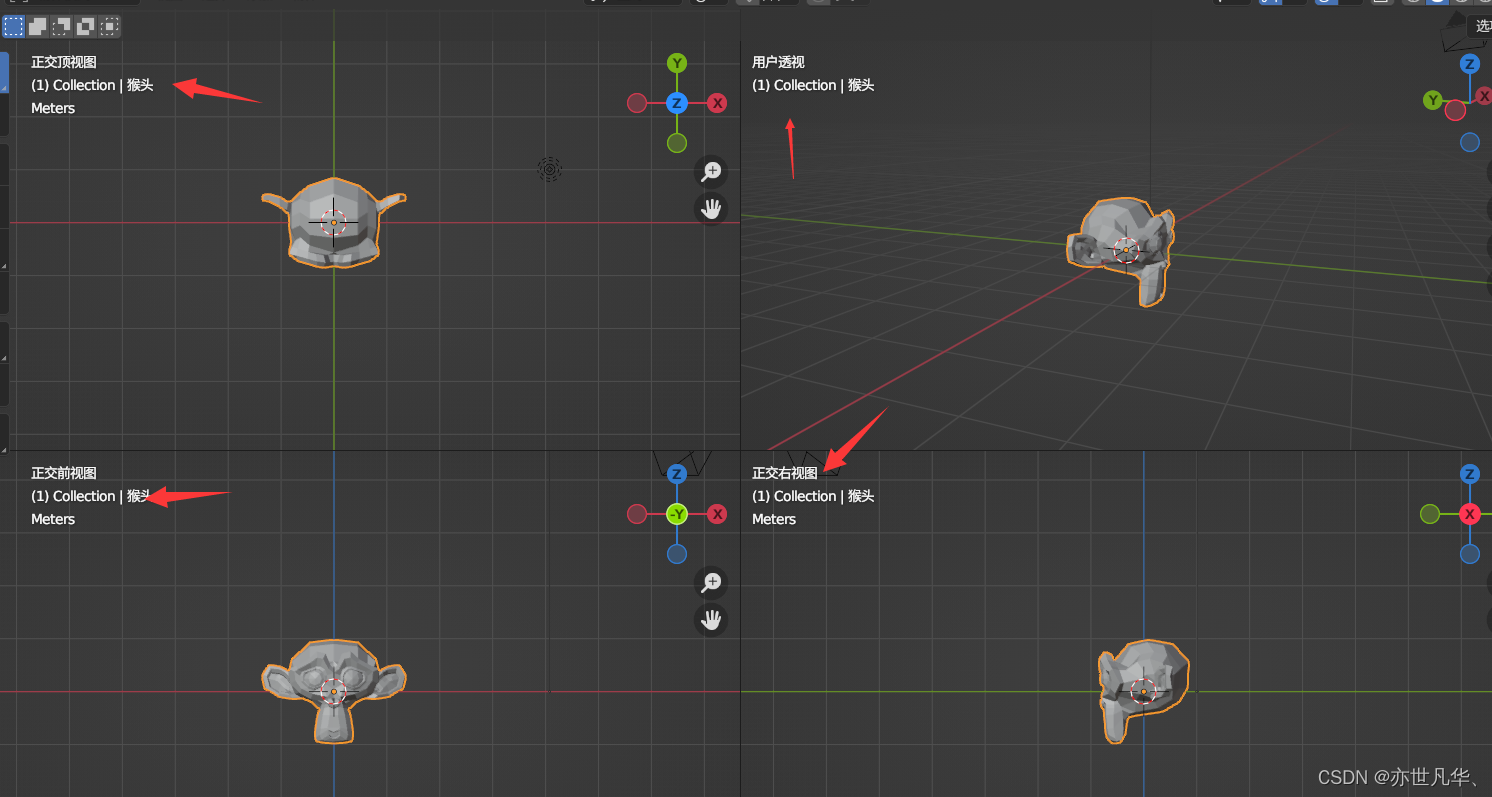Select the Set New Selection mode icon
This screenshot has height=797, width=1492.
pos(13,26)
